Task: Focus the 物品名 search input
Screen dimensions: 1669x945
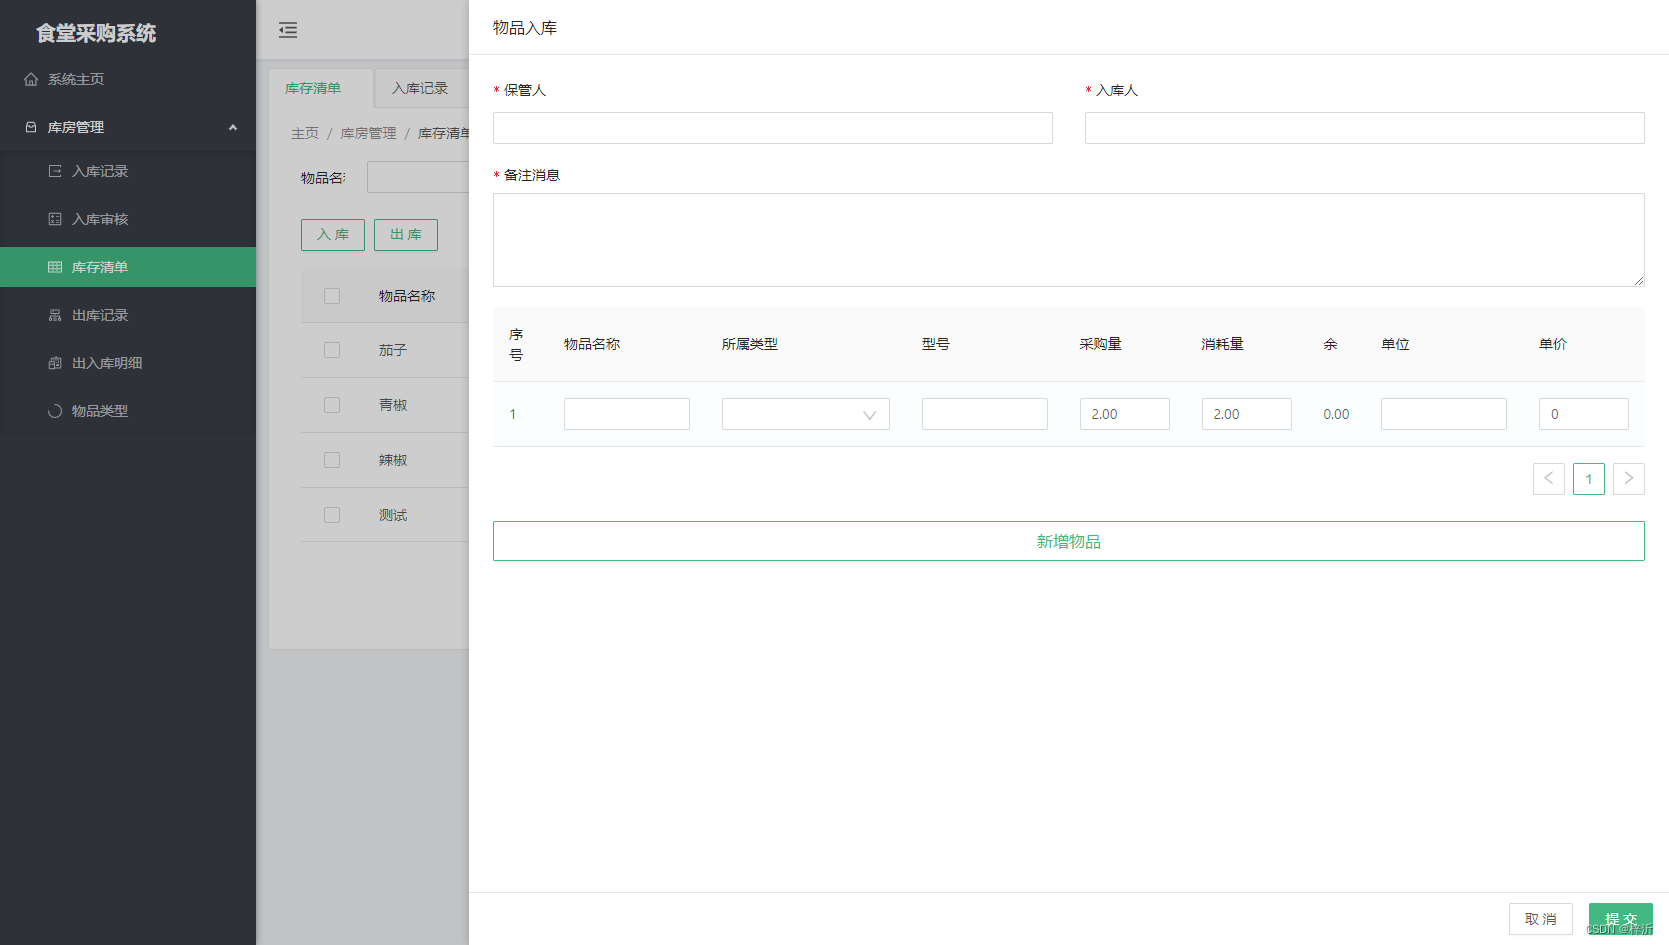Action: 418,177
